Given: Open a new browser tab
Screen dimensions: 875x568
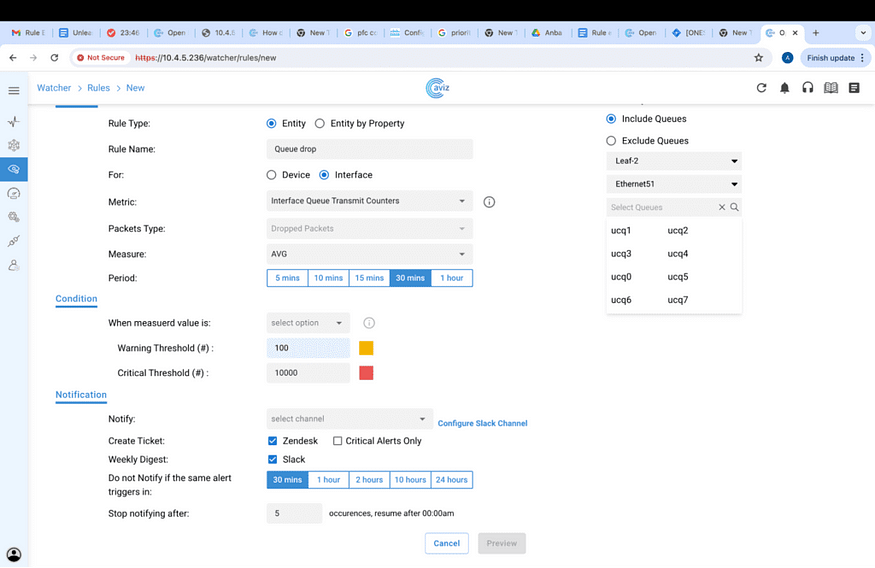Looking at the screenshot, I should pyautogui.click(x=815, y=33).
